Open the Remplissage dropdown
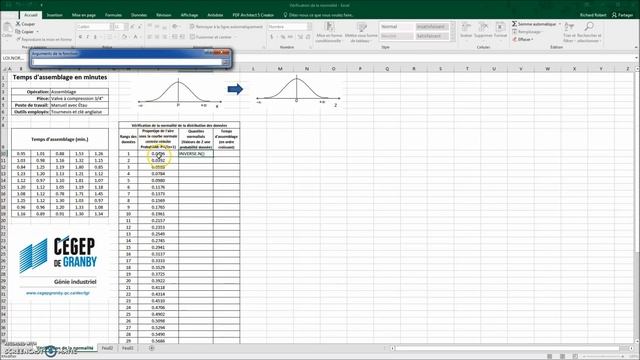 click(527, 32)
